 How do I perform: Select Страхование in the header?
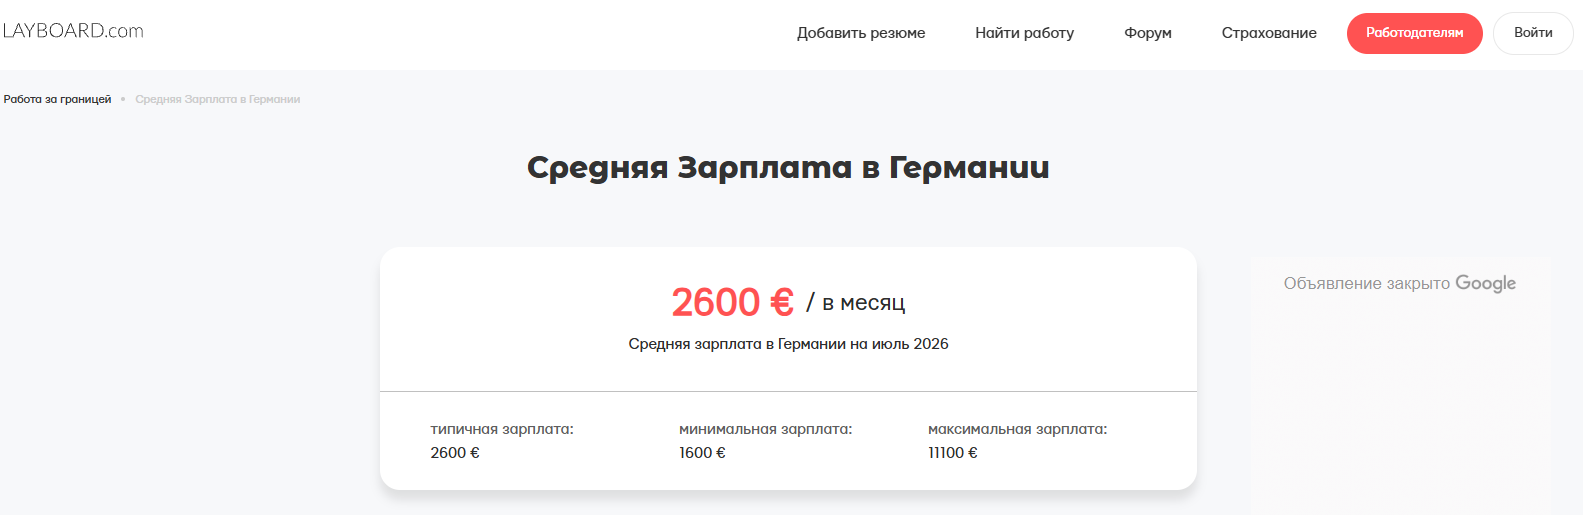[x=1269, y=33]
